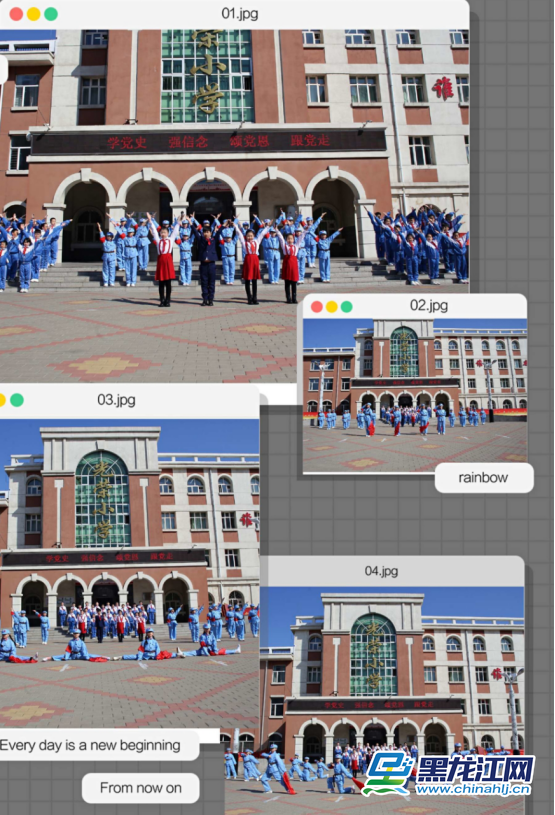Select the 04.jpg title text
Image resolution: width=555 pixels, height=815 pixels.
pos(381,571)
